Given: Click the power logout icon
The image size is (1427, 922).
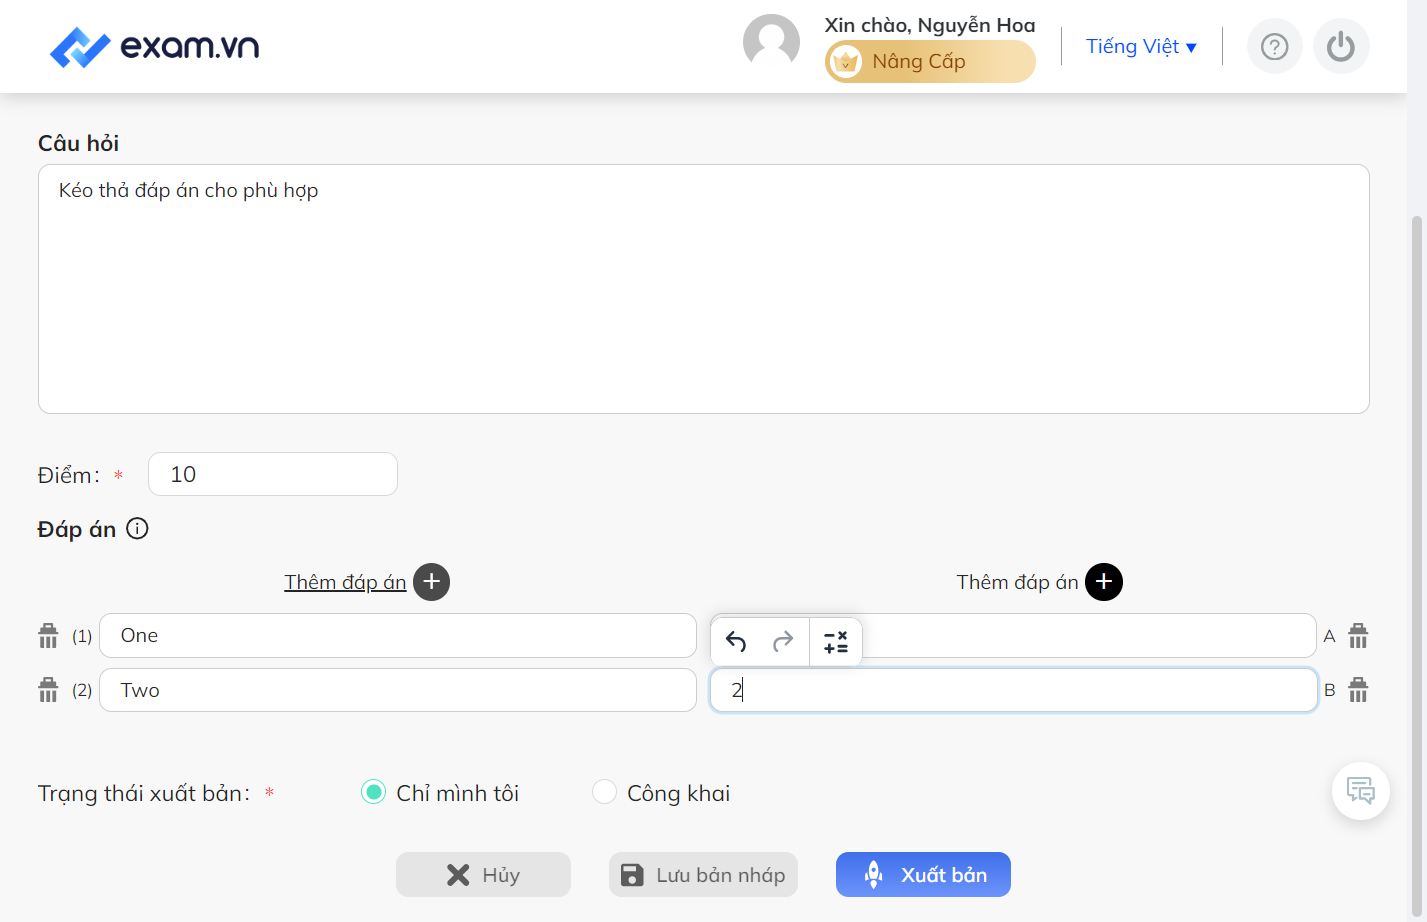Looking at the screenshot, I should pyautogui.click(x=1341, y=46).
